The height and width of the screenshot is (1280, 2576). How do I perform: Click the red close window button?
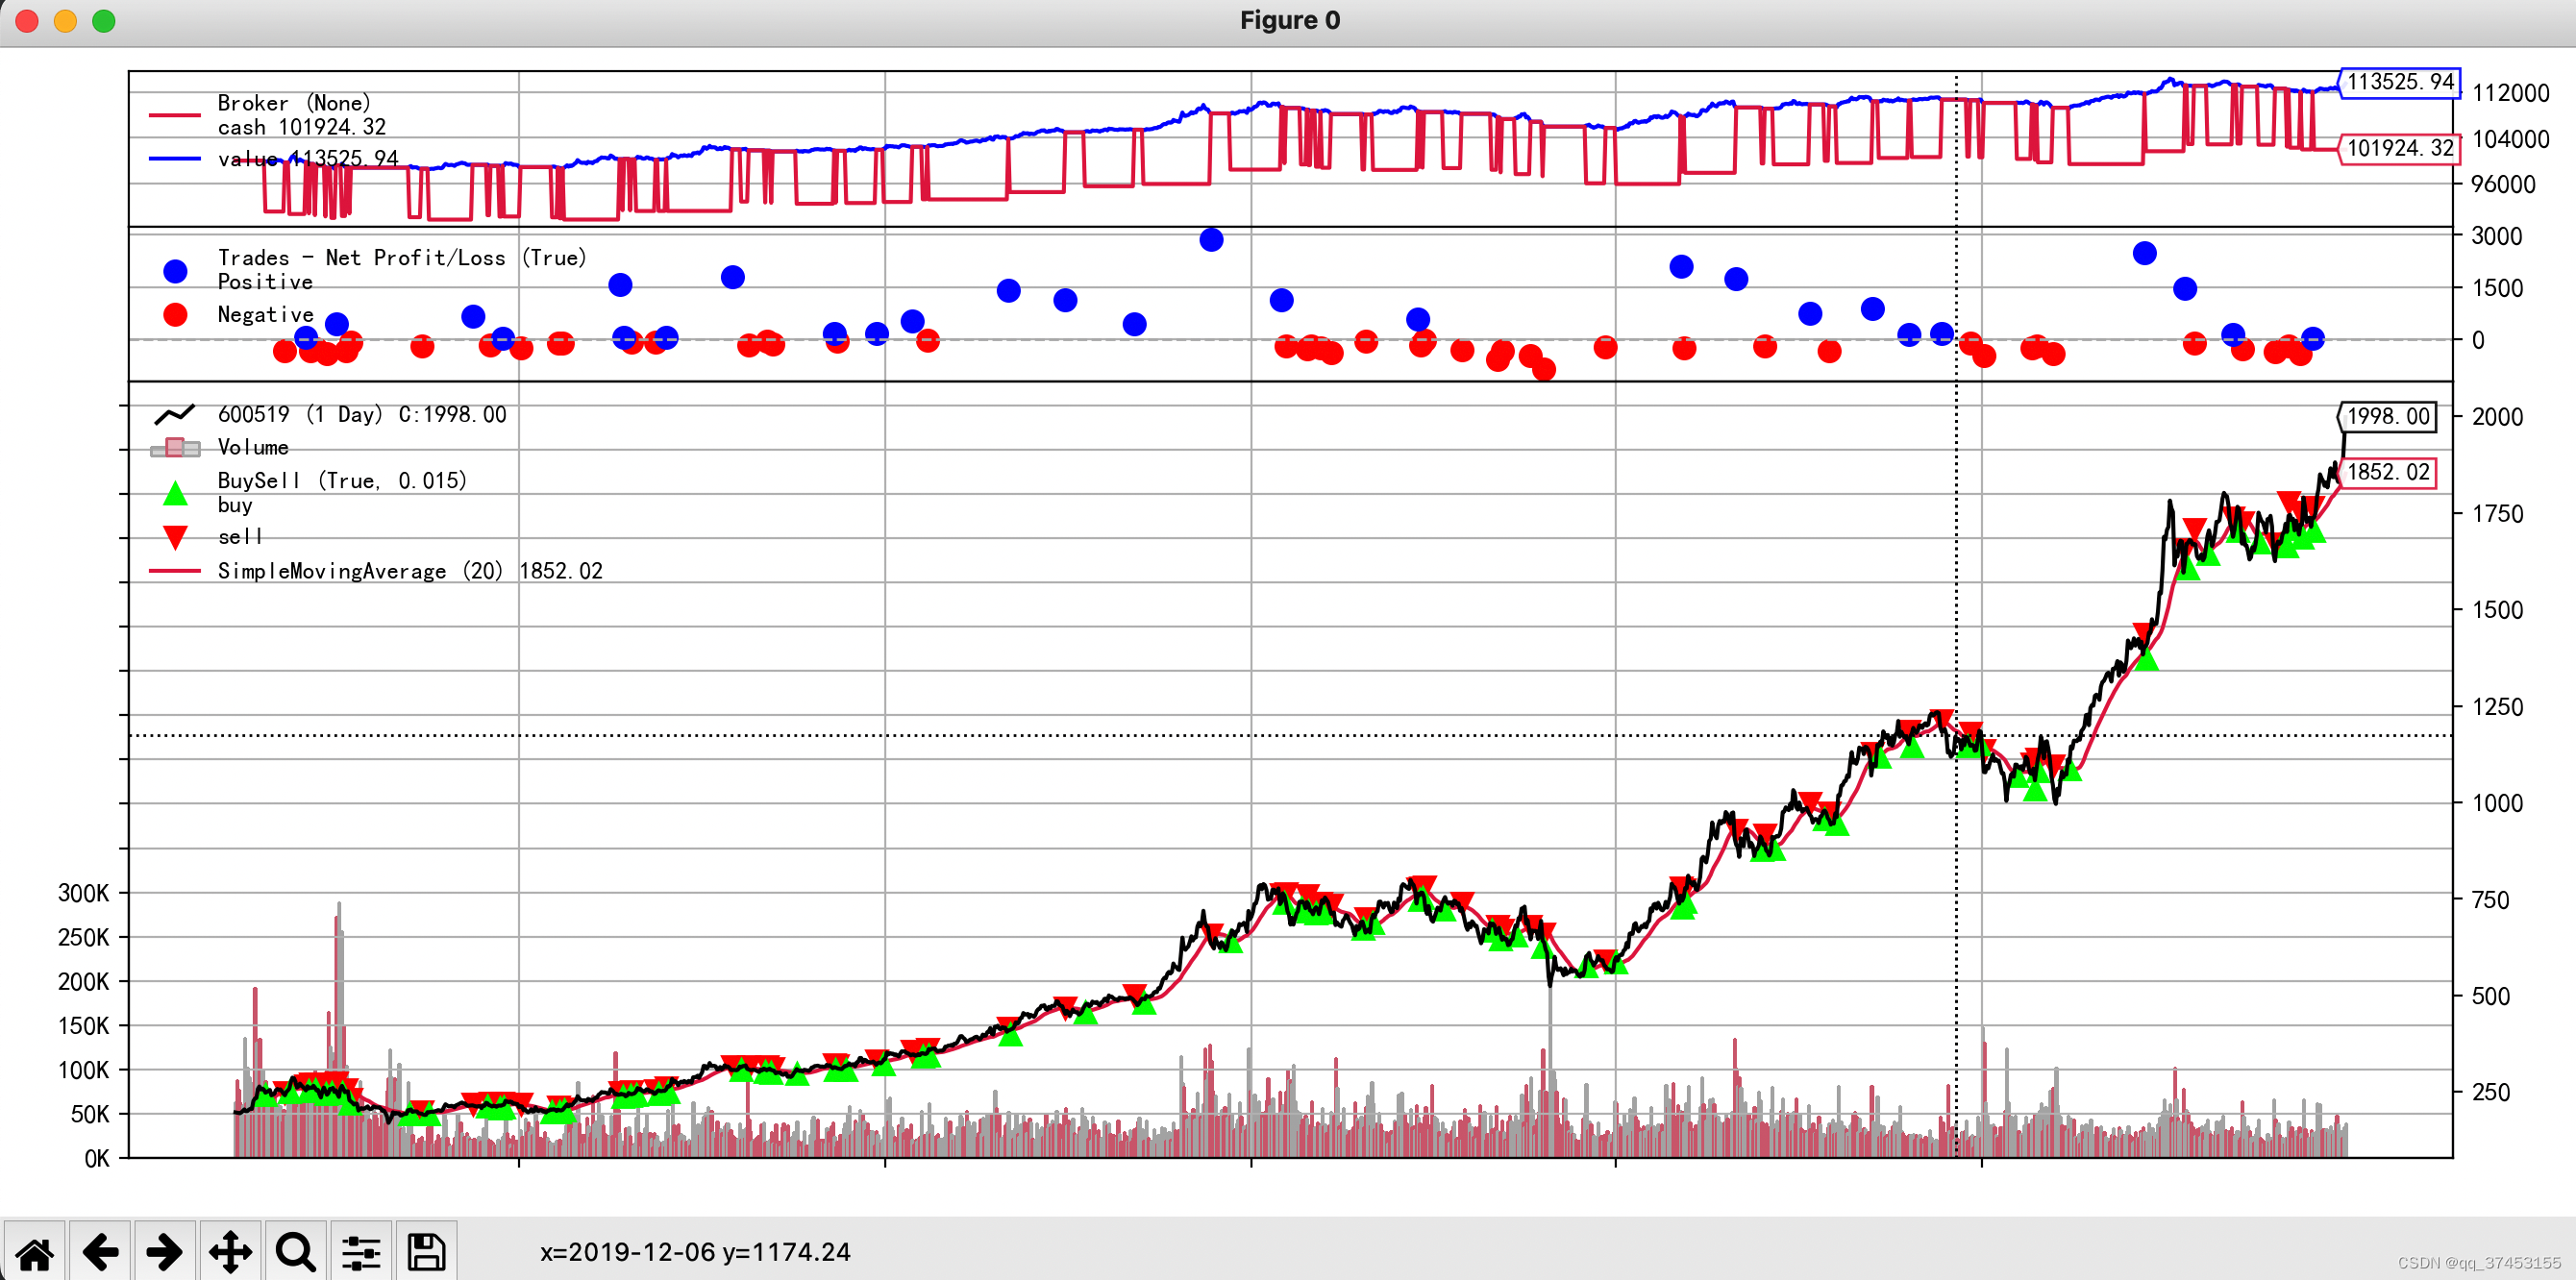pos(27,20)
